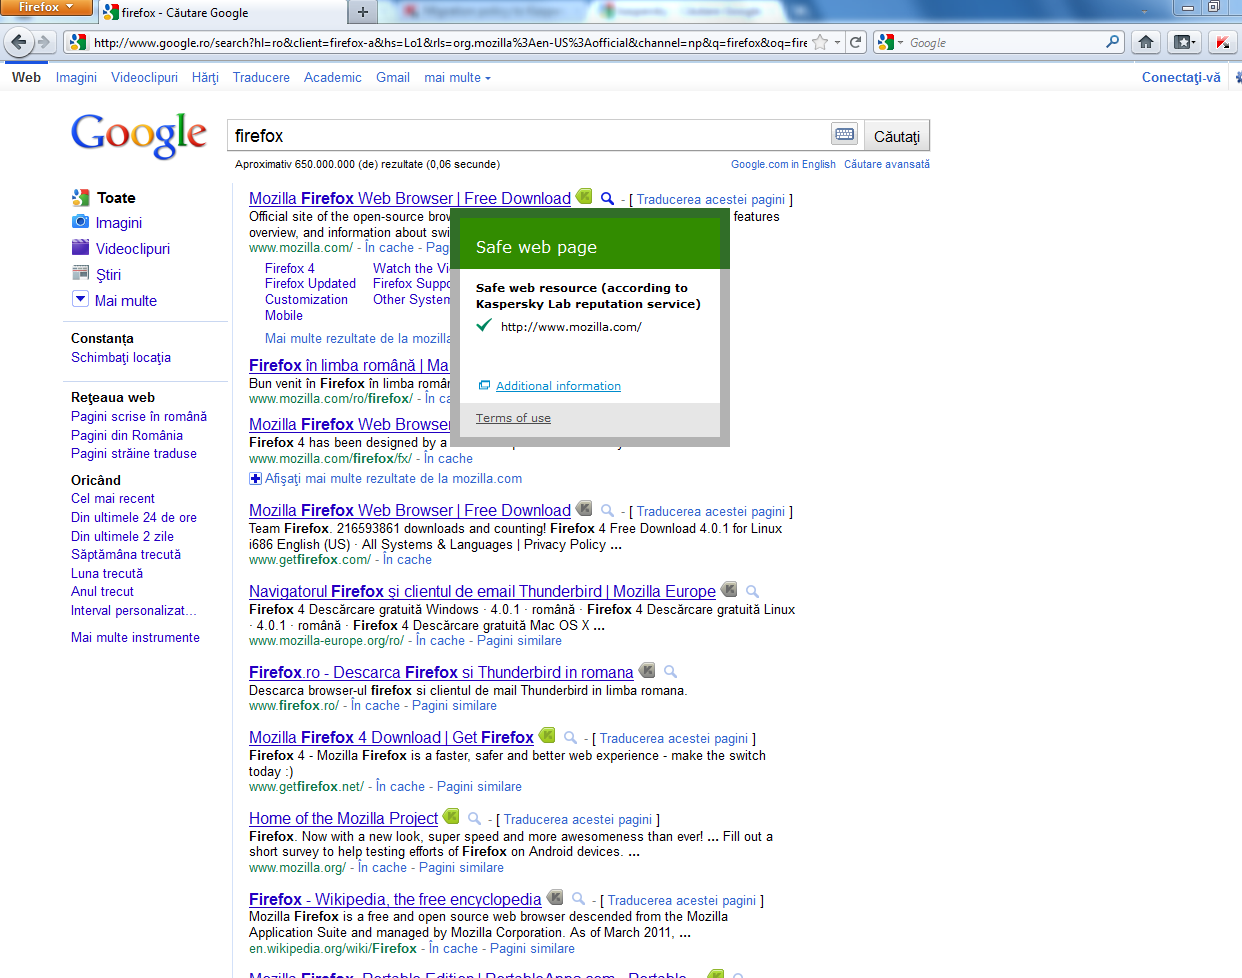Select 'Pagini scrise în română' filter
Viewport: 1242px width, 978px height.
(x=139, y=416)
